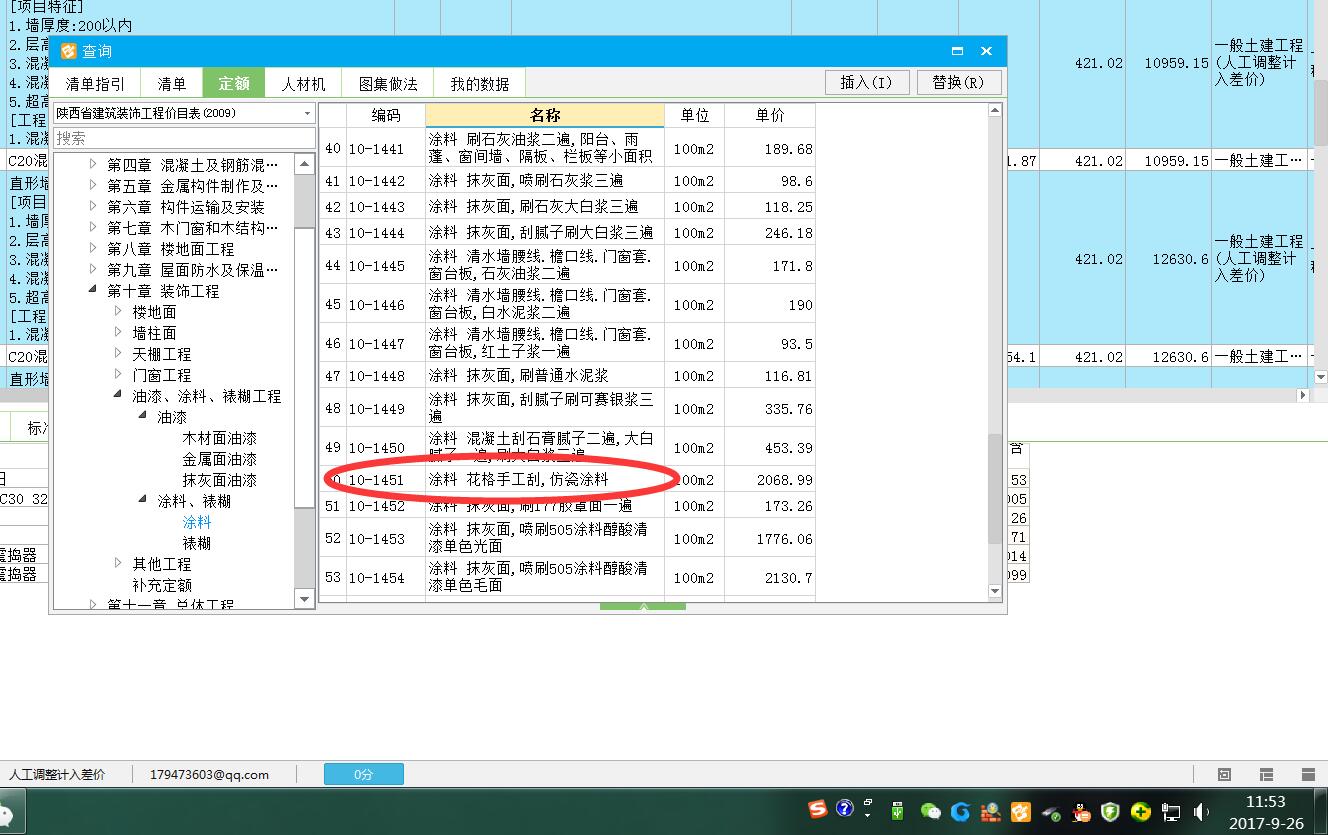This screenshot has width=1328, height=835.
Task: Expand the 其他工程 tree node arrow
Action: [118, 563]
